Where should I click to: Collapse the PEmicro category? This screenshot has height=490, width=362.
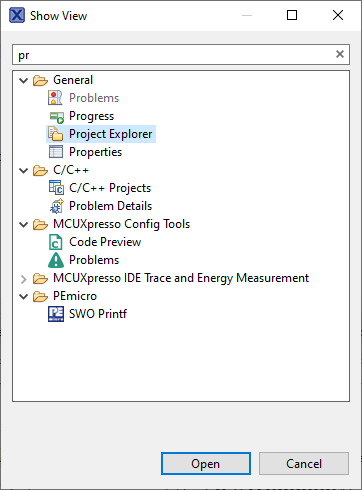click(23, 296)
